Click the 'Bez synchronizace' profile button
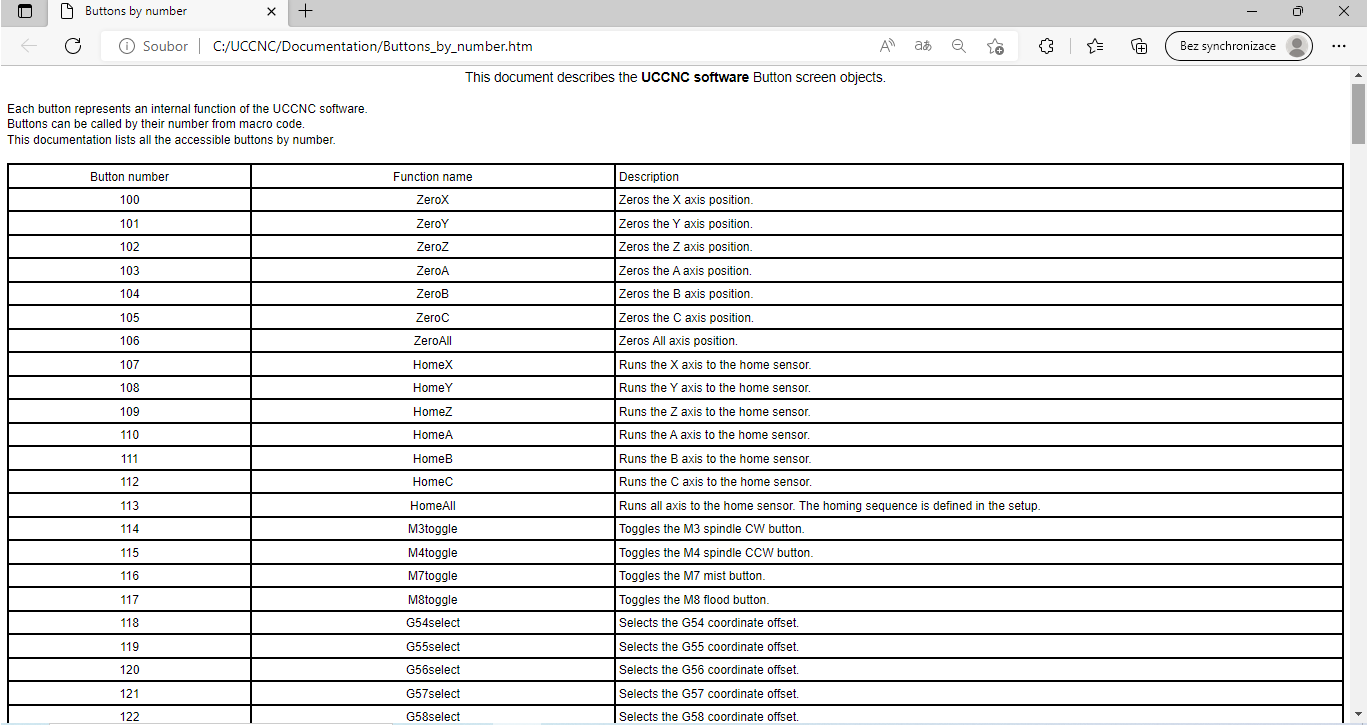Screen dimensions: 1369x725 pyautogui.click(x=1239, y=46)
